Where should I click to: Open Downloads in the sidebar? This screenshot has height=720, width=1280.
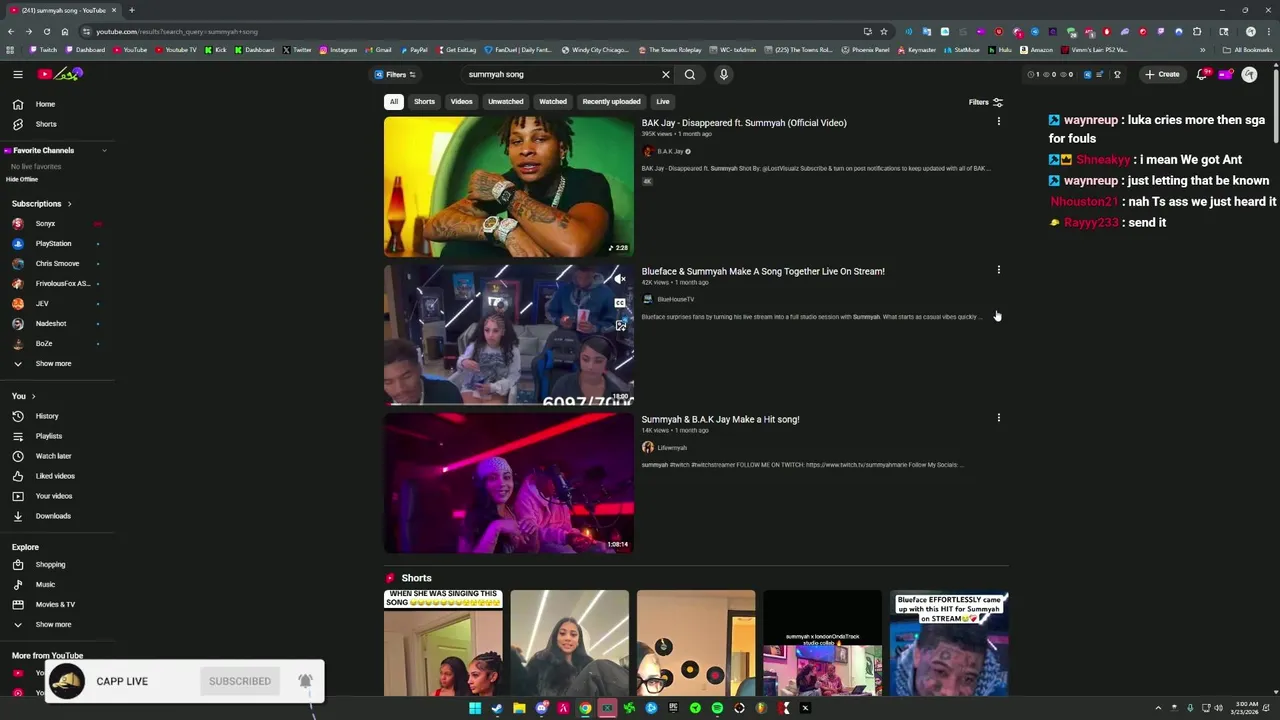57,516
